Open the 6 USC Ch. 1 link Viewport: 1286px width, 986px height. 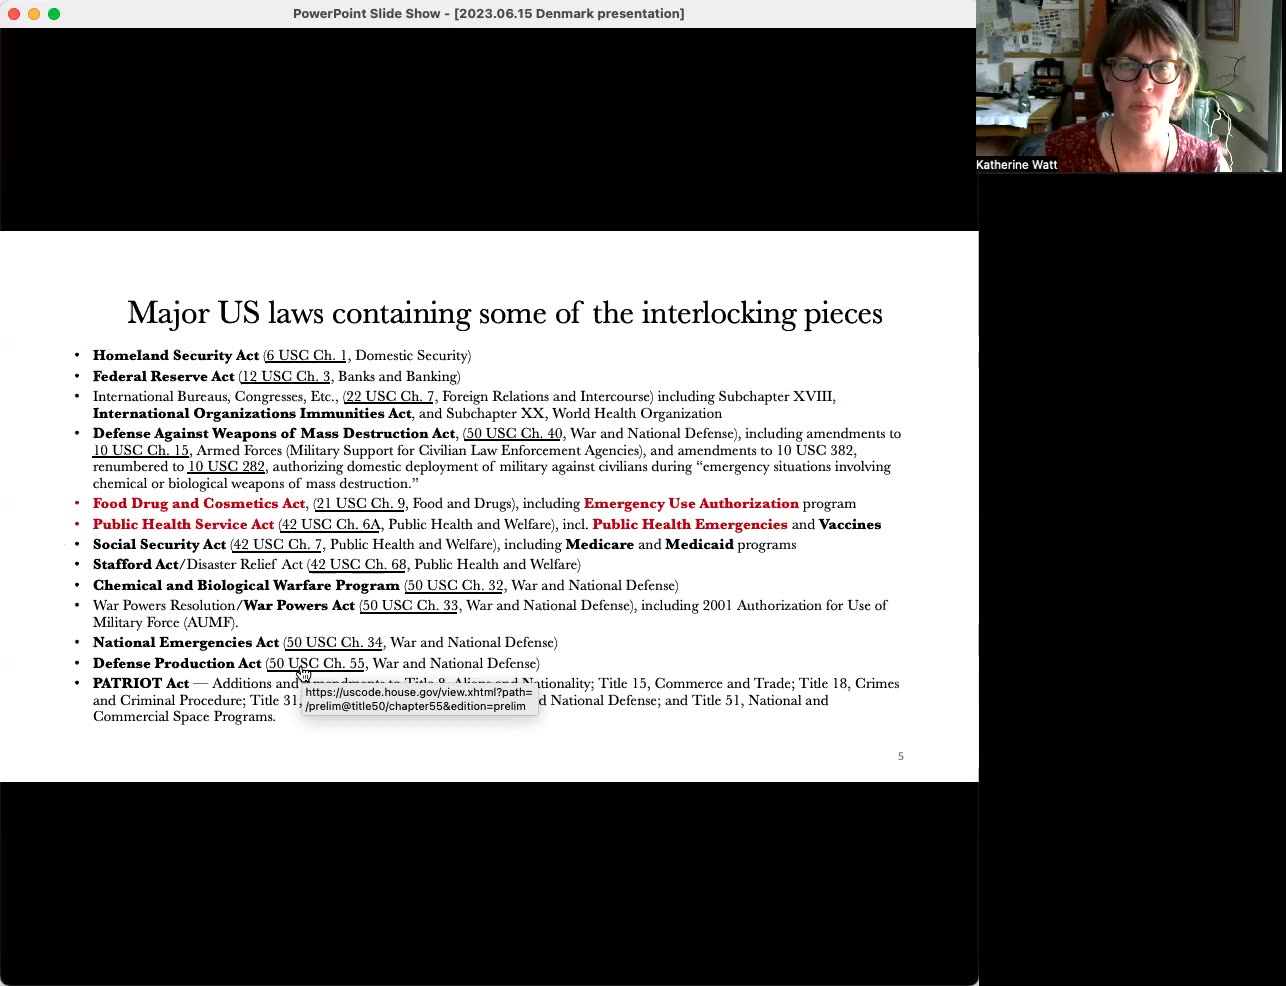click(306, 356)
